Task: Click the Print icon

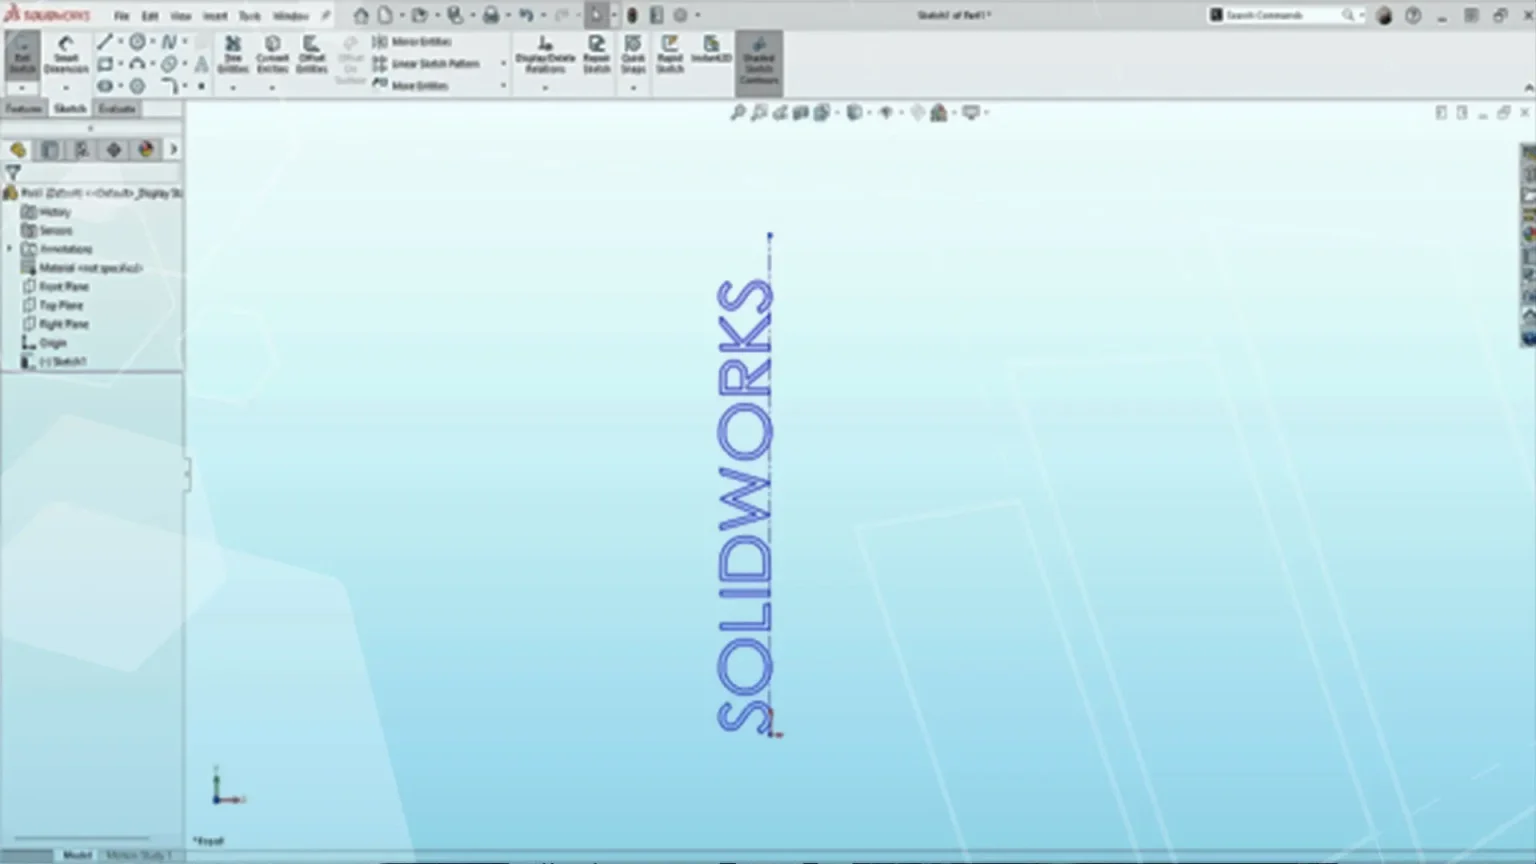Action: coord(491,15)
